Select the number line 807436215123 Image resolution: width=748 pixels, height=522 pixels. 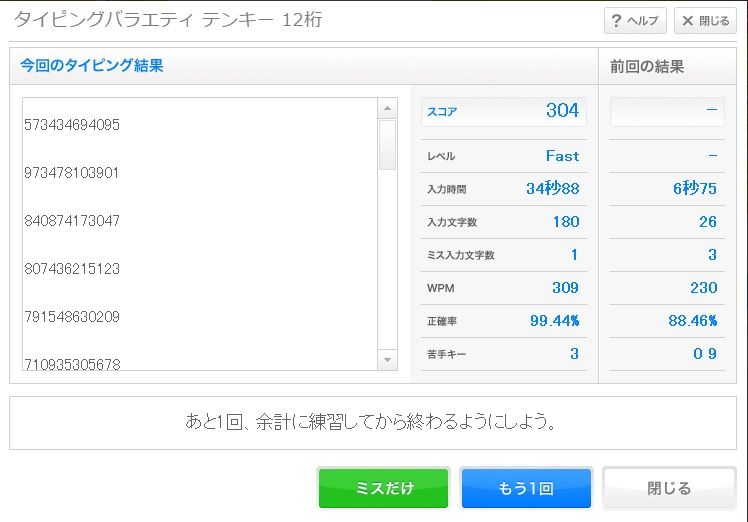point(72,269)
